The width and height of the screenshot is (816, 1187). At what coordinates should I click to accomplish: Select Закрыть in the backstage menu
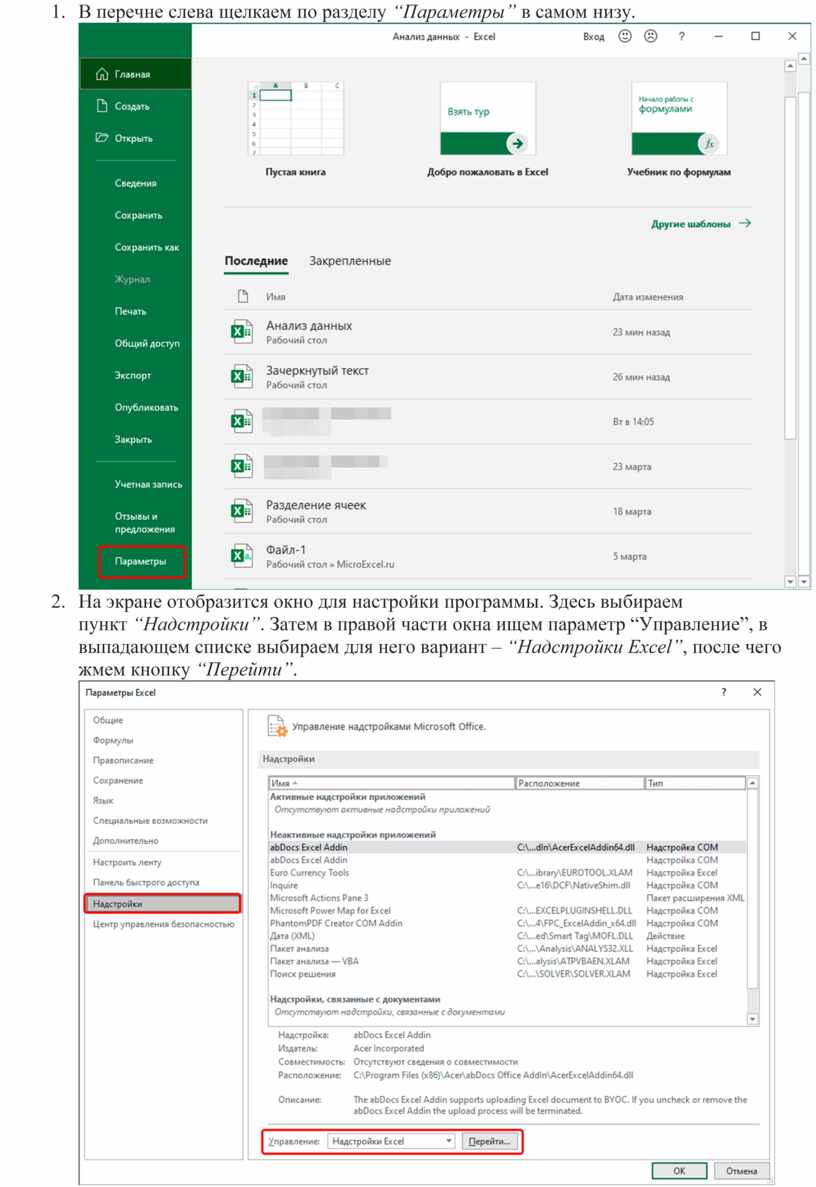point(132,439)
